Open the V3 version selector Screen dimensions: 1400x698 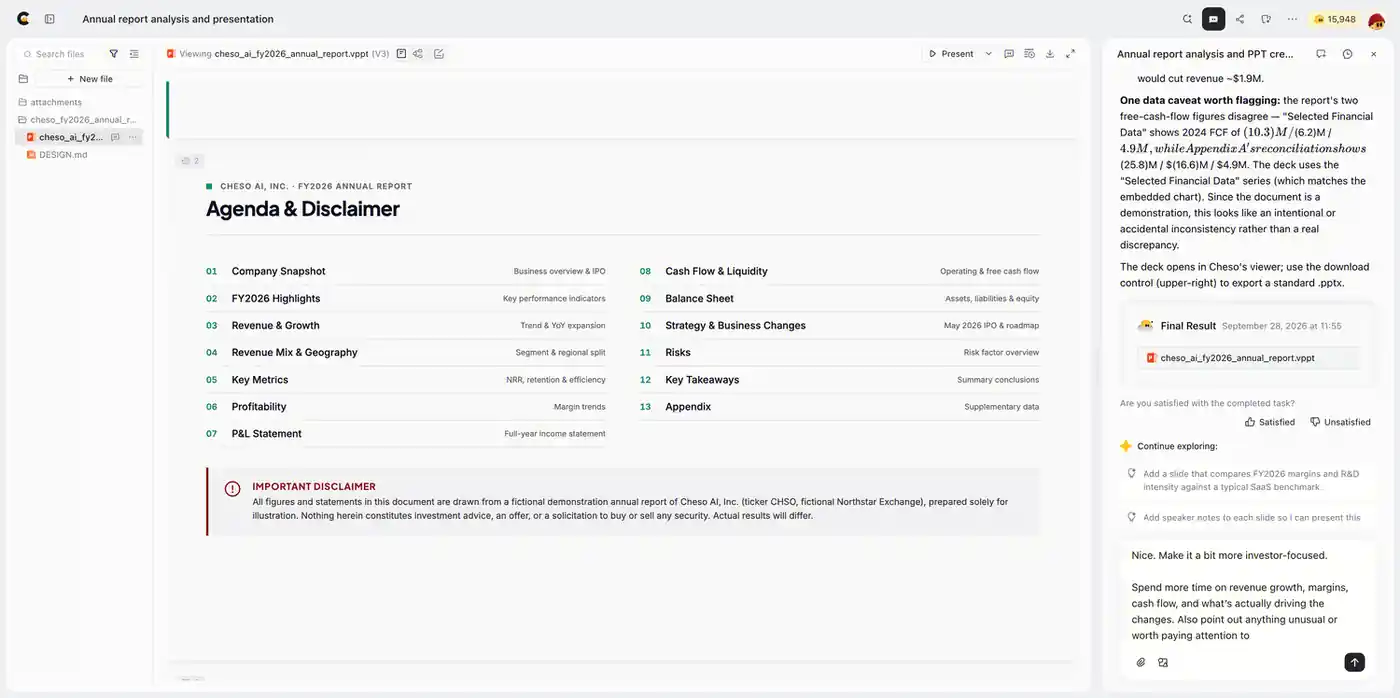click(380, 54)
